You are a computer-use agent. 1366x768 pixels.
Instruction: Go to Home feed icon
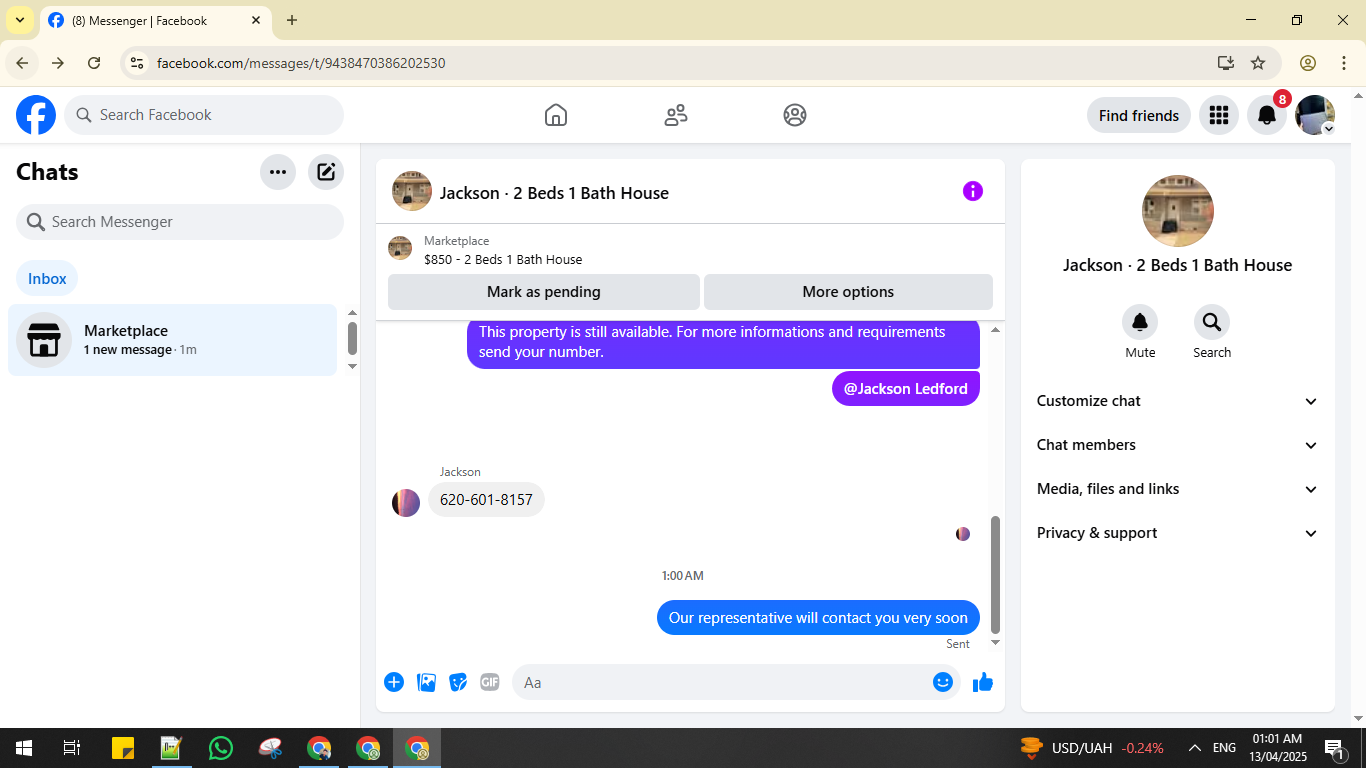pyautogui.click(x=556, y=115)
